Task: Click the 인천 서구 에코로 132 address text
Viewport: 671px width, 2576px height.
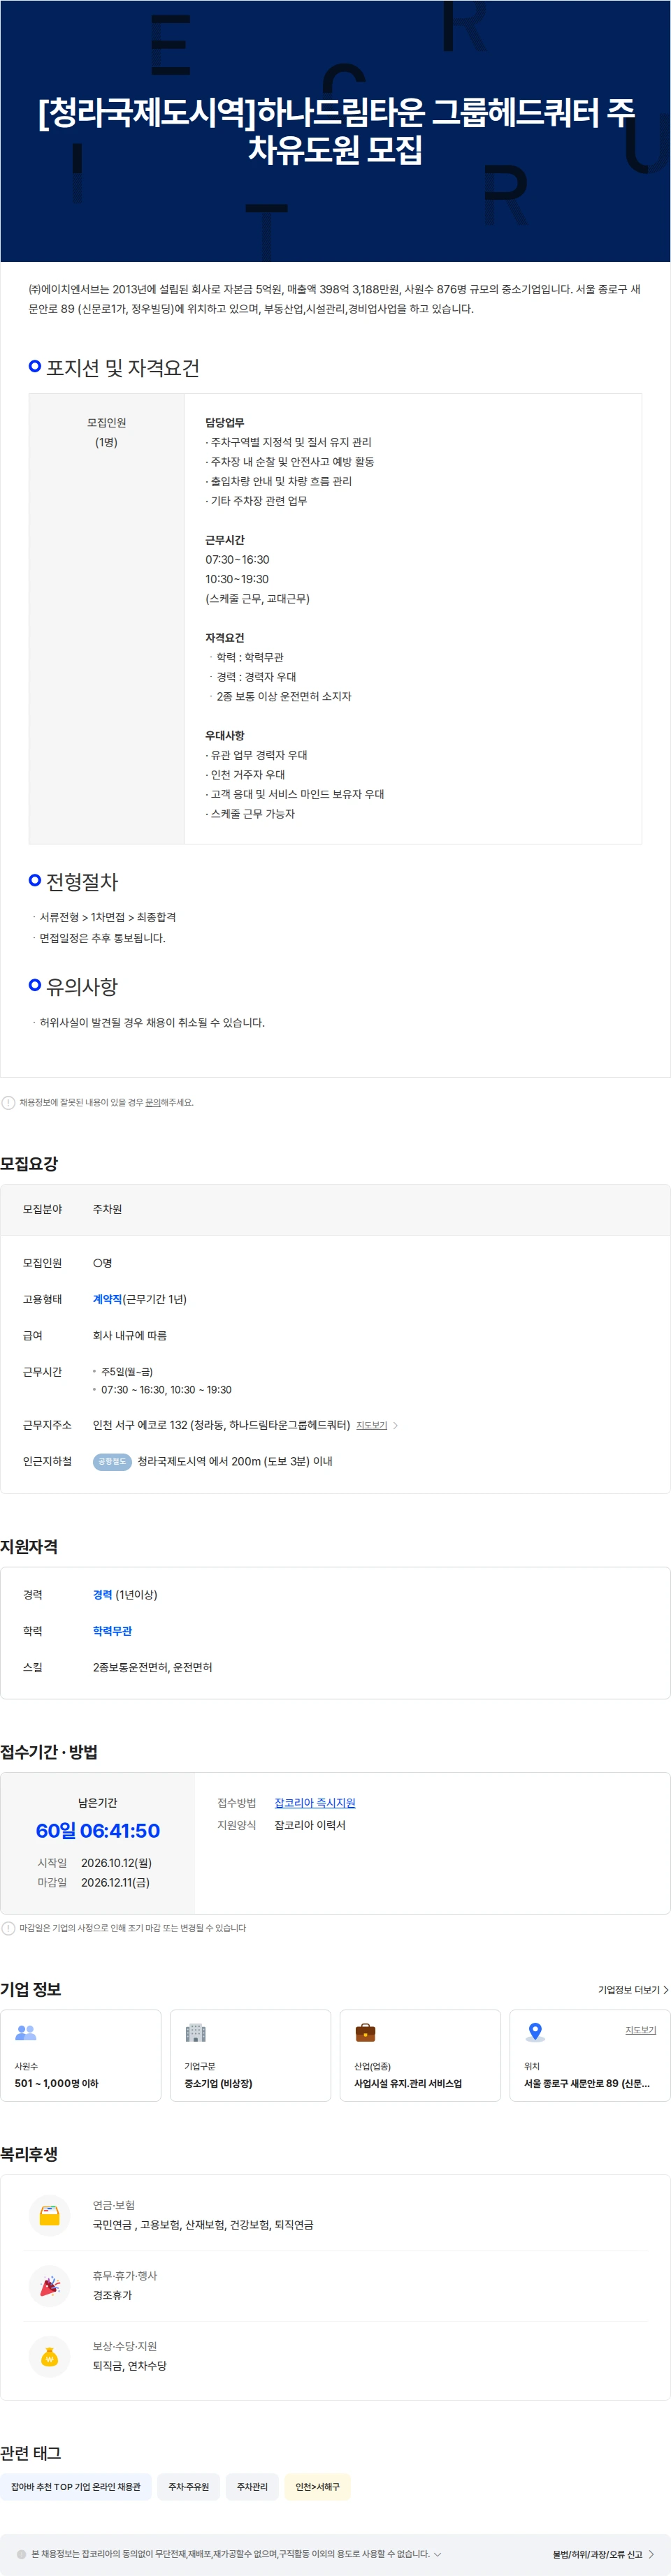Action: [x=221, y=1425]
